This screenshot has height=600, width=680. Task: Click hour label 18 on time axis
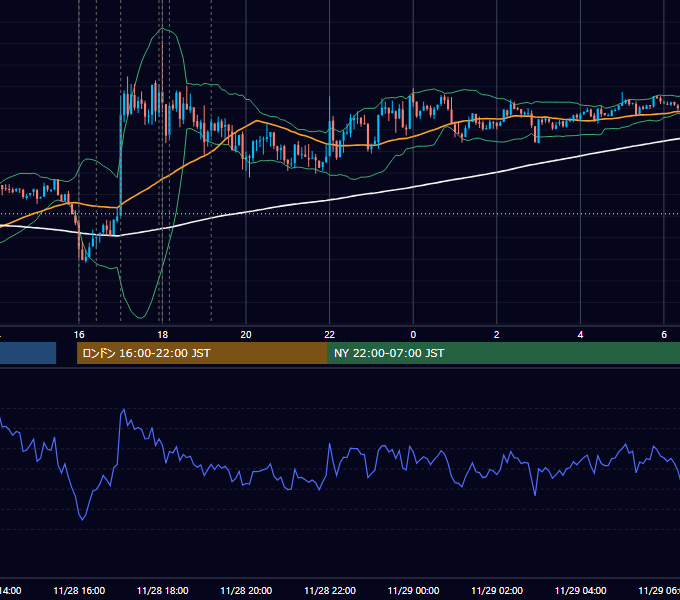(162, 335)
